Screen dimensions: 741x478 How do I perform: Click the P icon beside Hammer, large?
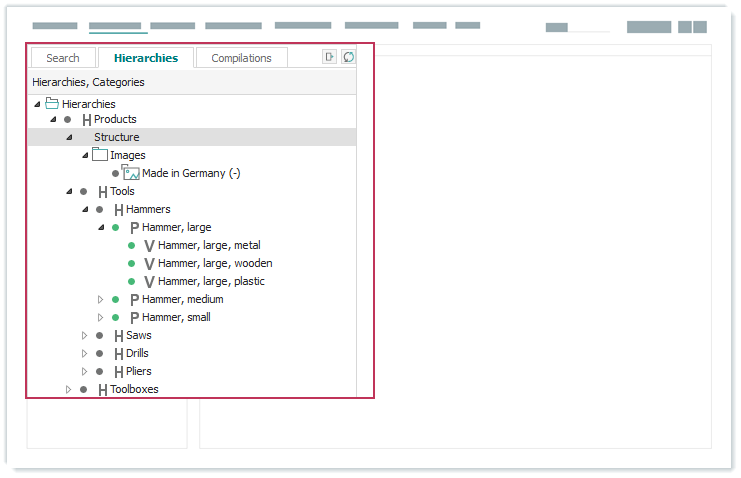click(134, 228)
